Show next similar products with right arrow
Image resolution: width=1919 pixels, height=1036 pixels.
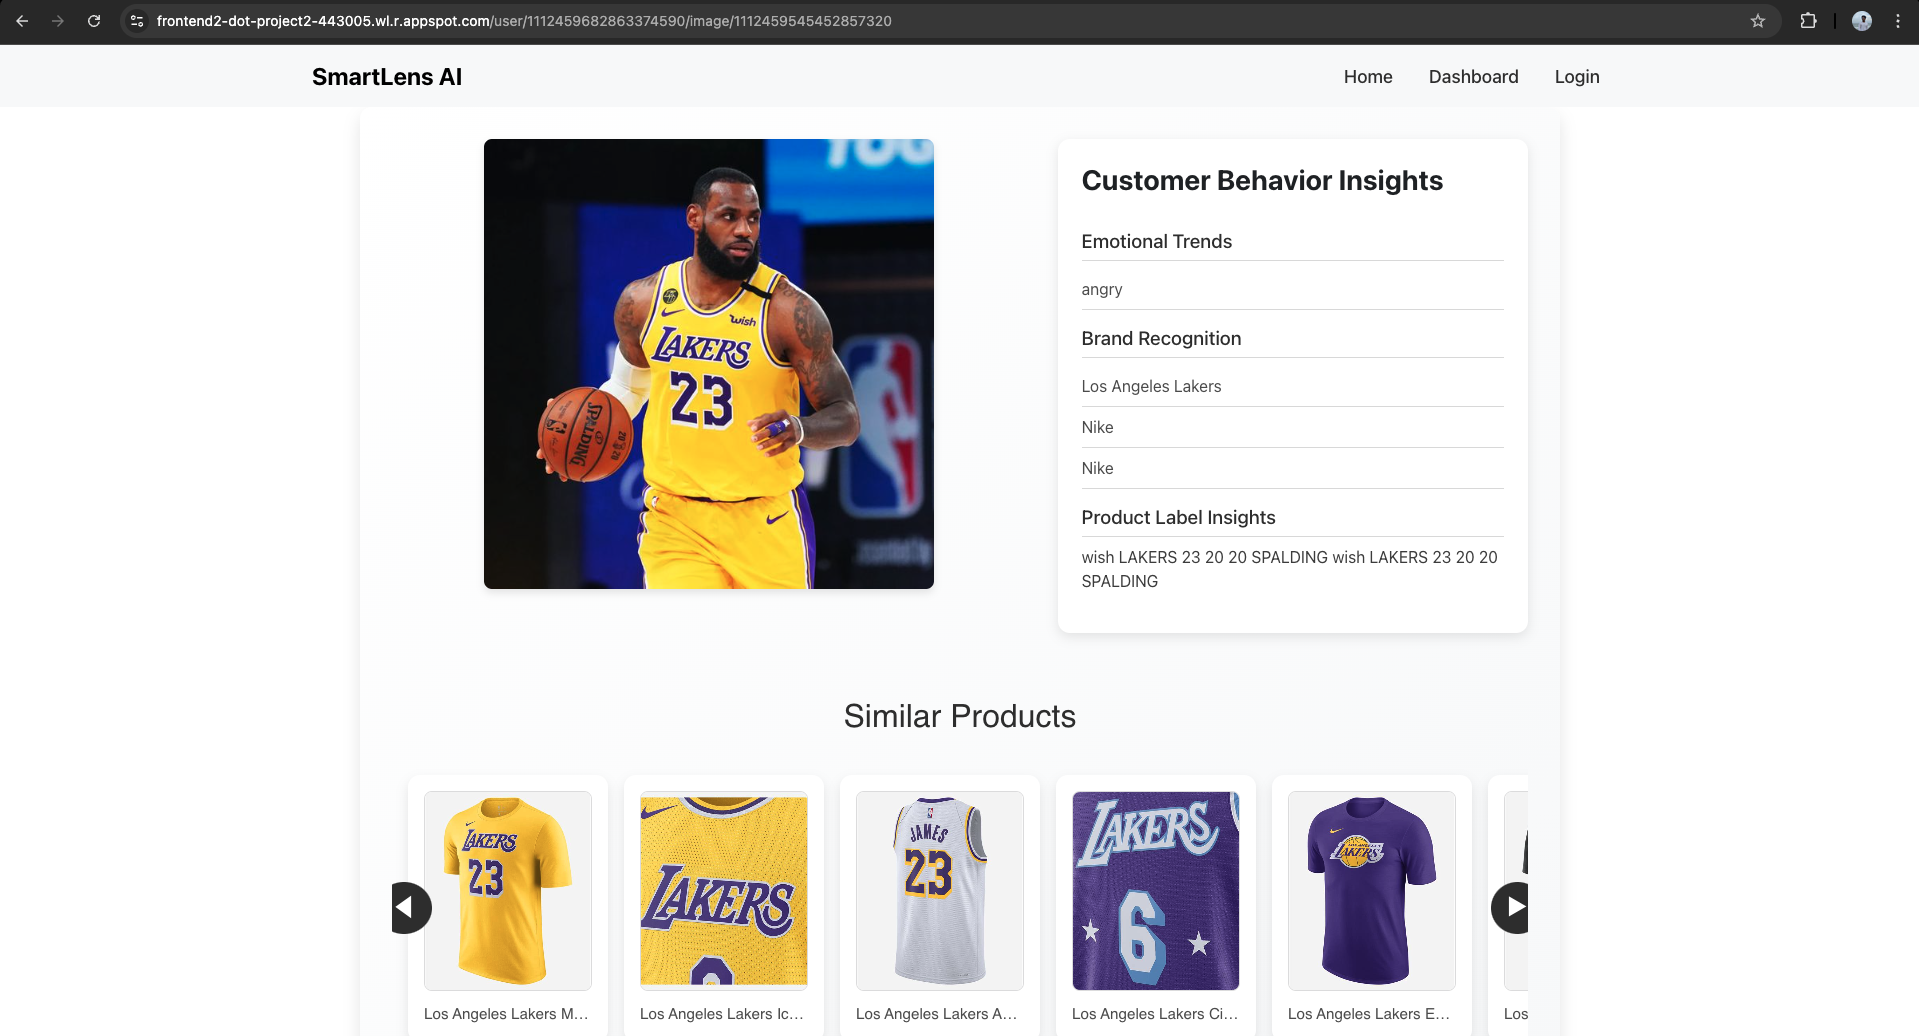1510,908
